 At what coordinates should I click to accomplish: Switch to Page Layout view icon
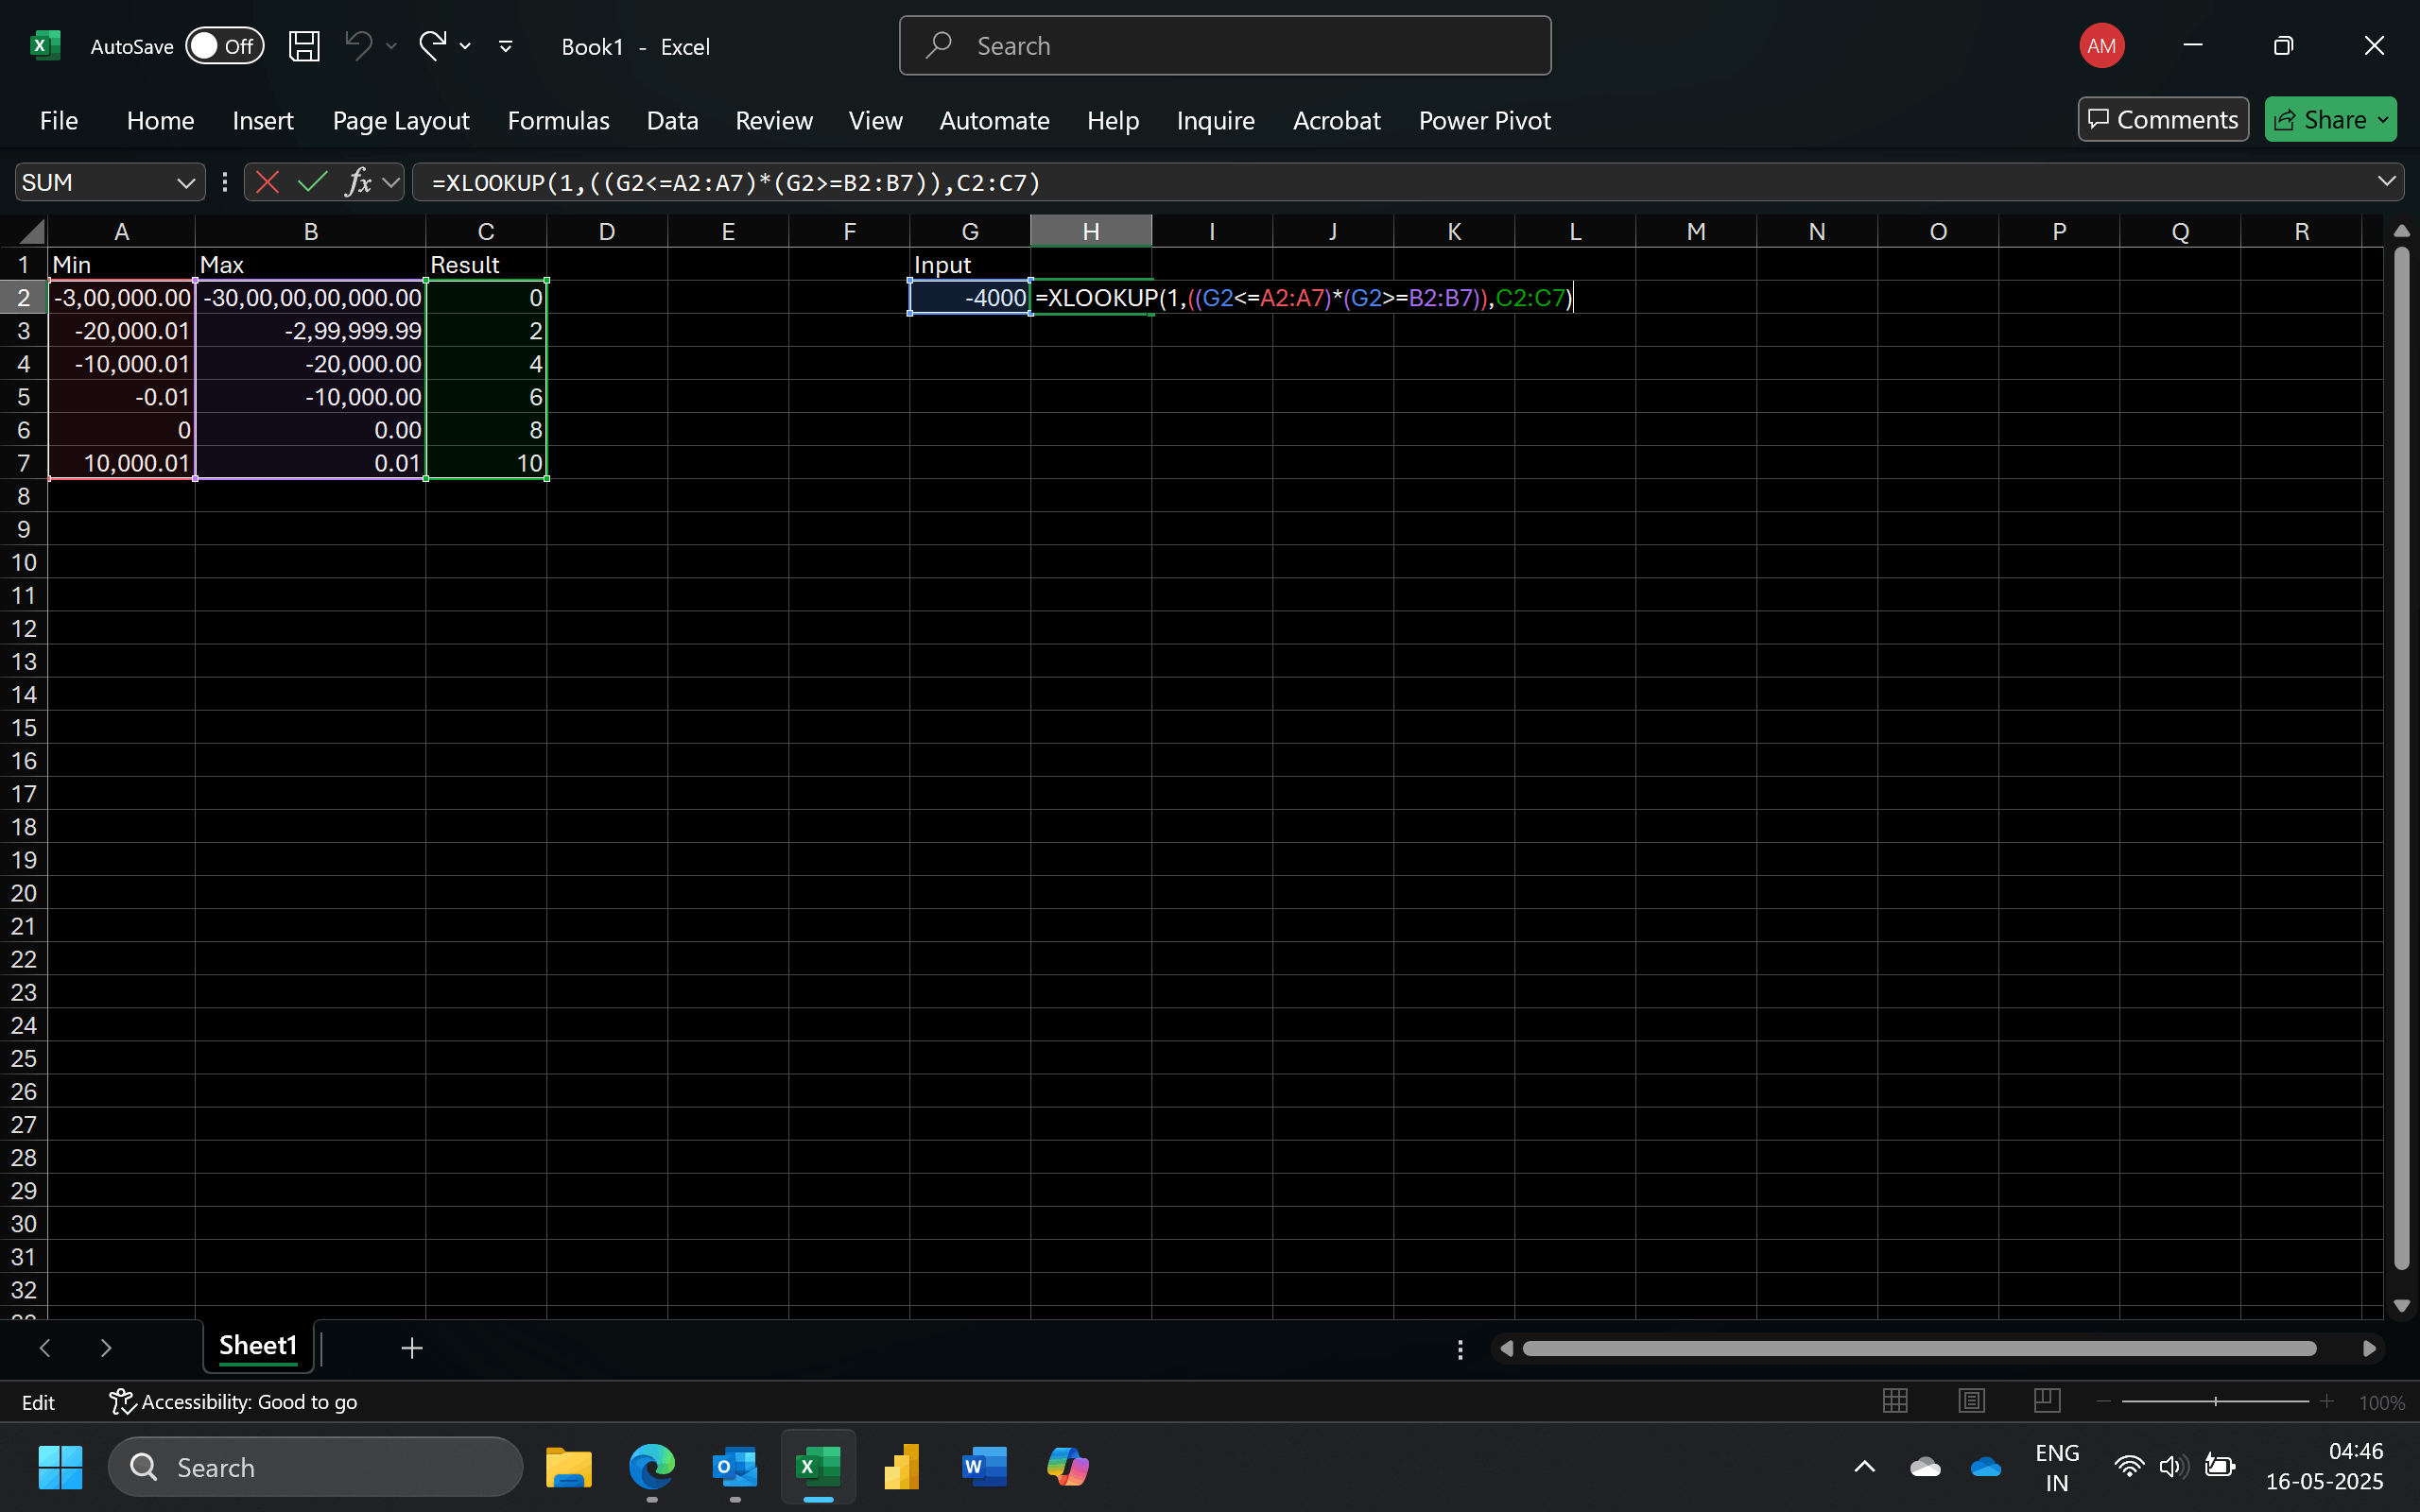[x=1971, y=1401]
